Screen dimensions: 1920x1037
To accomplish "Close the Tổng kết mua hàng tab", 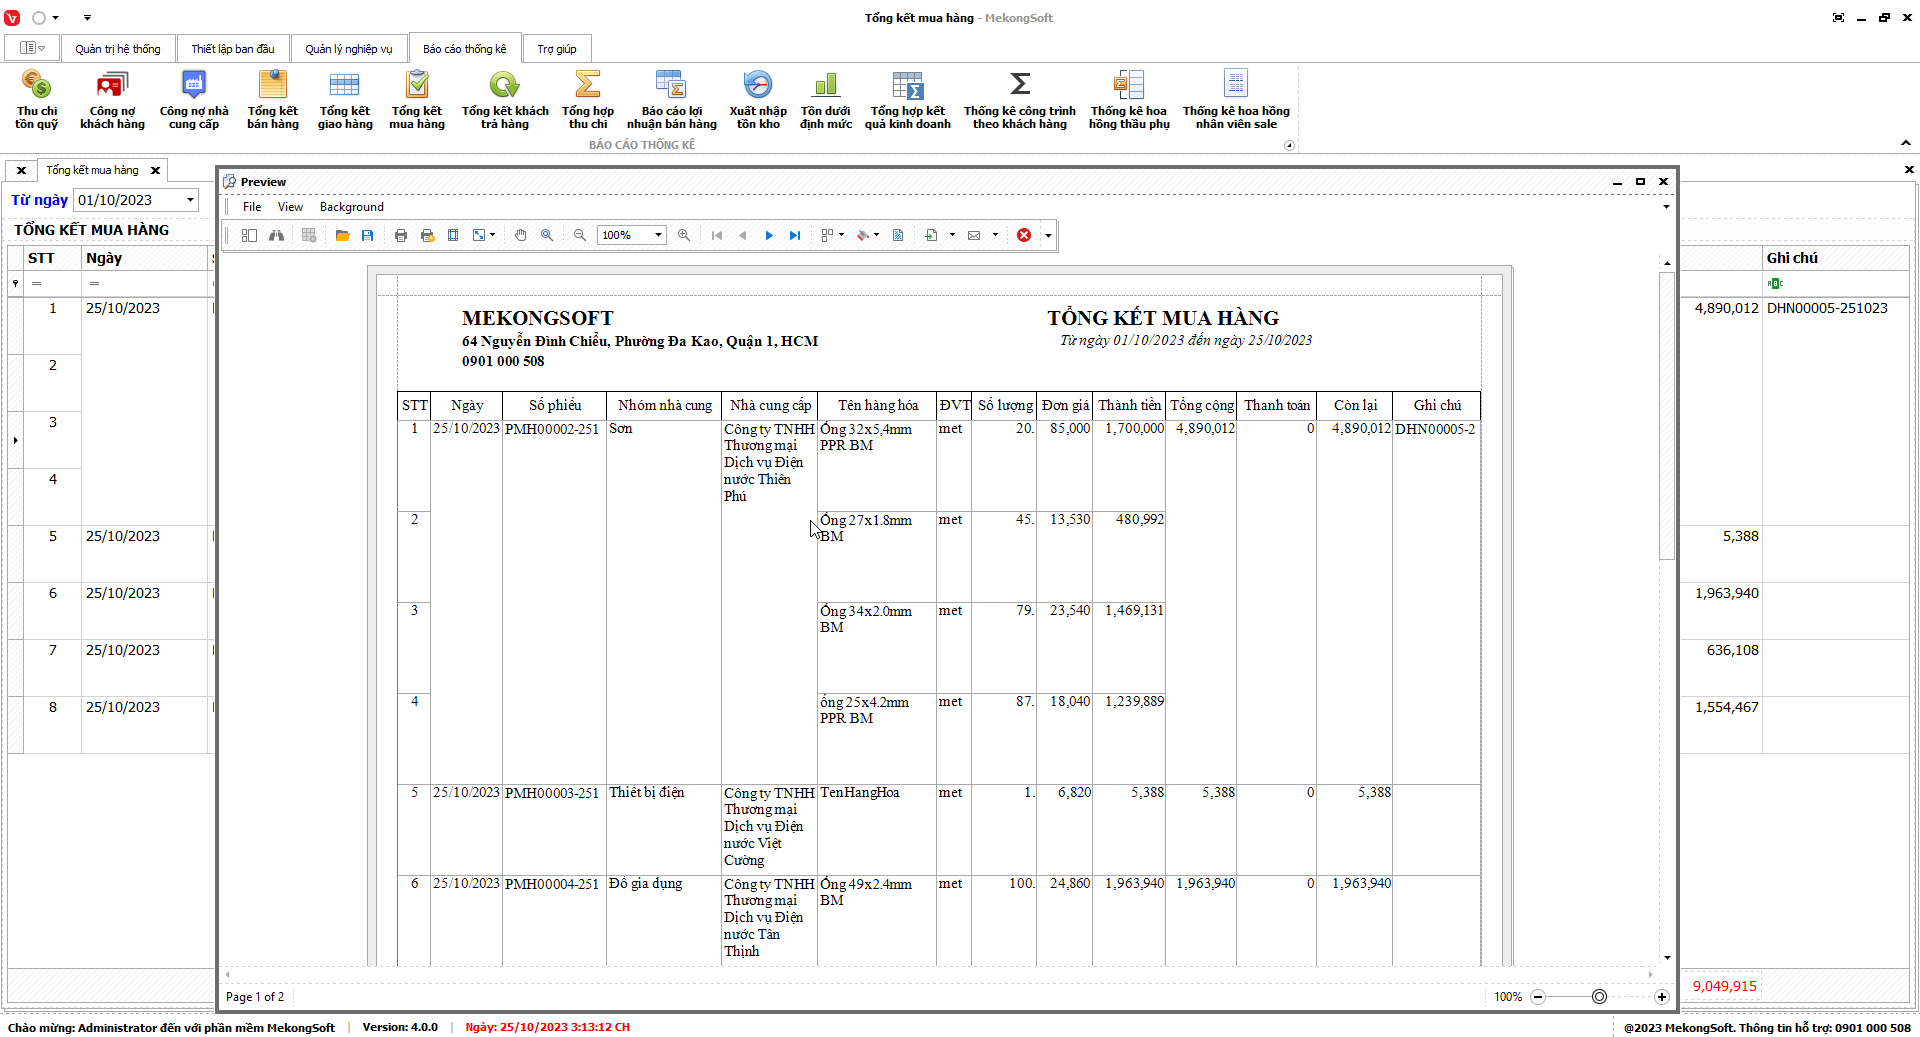I will (x=155, y=171).
